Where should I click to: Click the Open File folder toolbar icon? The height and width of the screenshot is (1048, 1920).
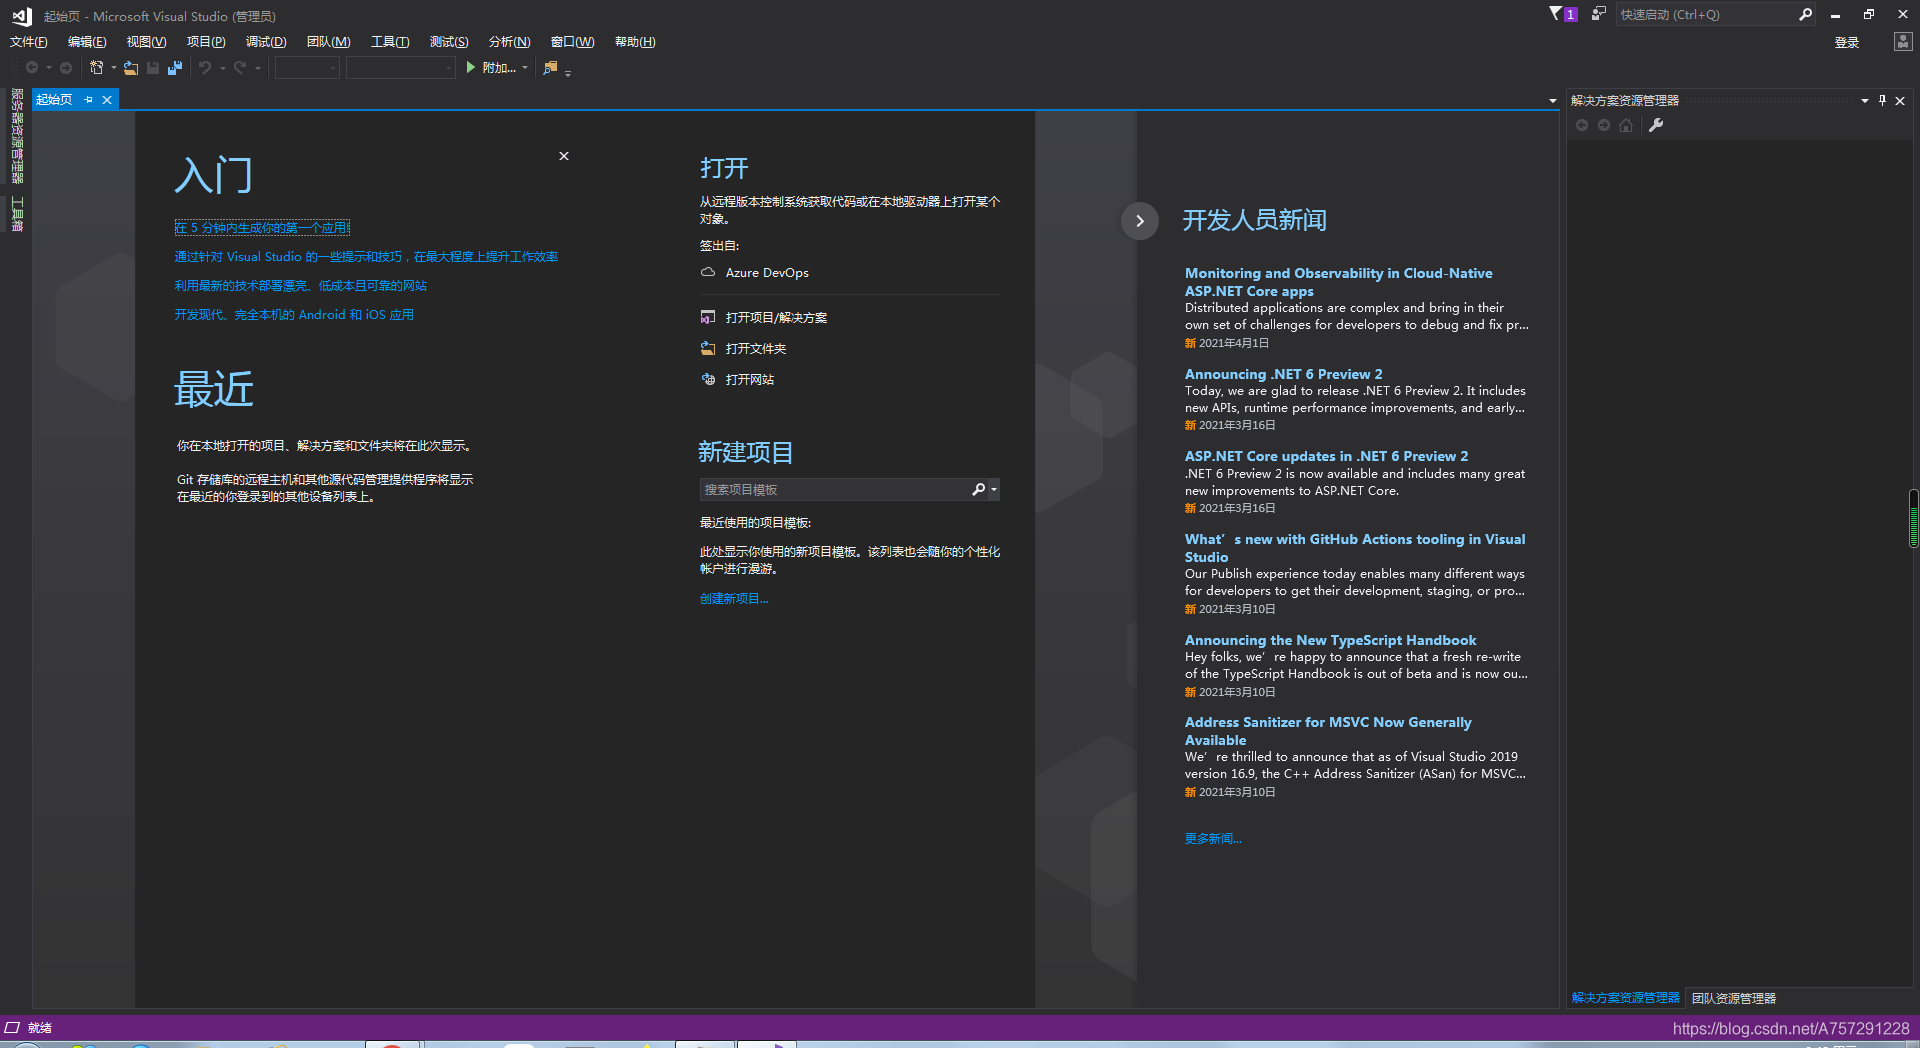pyautogui.click(x=131, y=68)
